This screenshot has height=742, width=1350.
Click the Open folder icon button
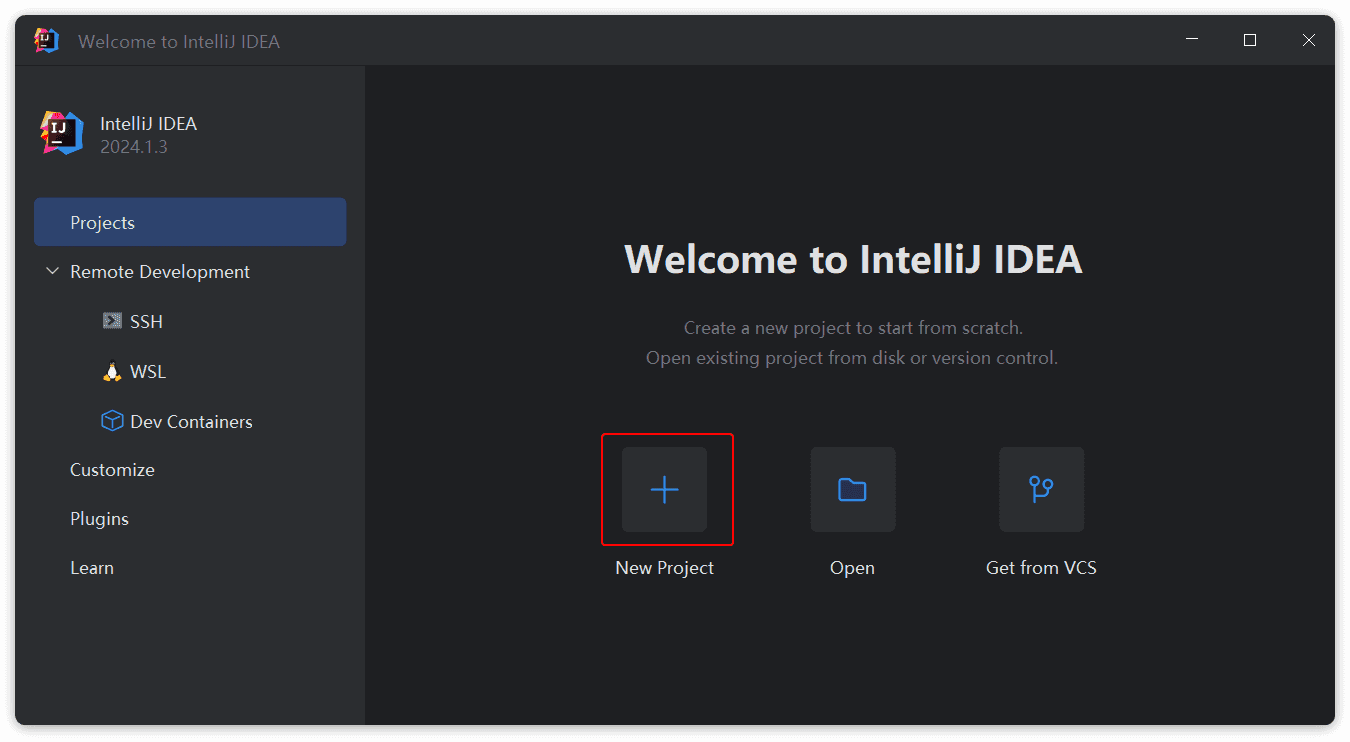852,489
